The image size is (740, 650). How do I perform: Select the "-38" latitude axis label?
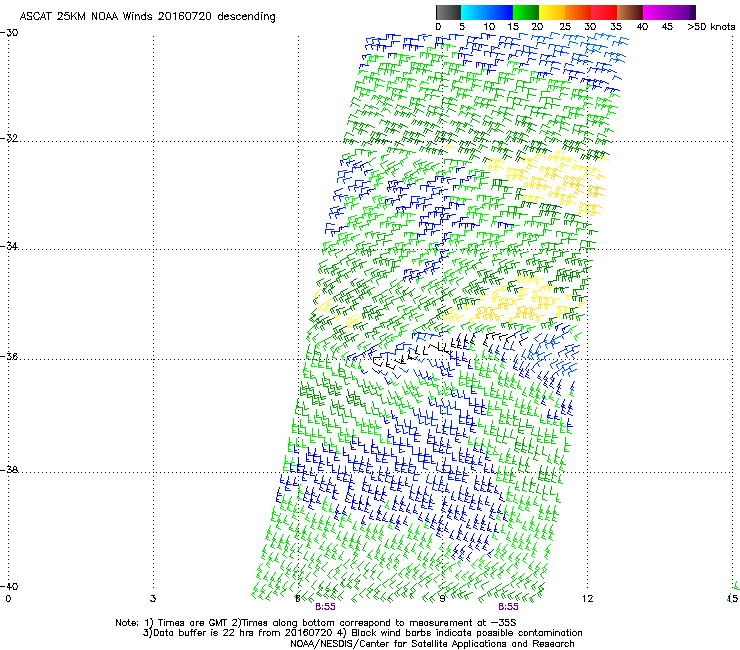click(x=9, y=470)
